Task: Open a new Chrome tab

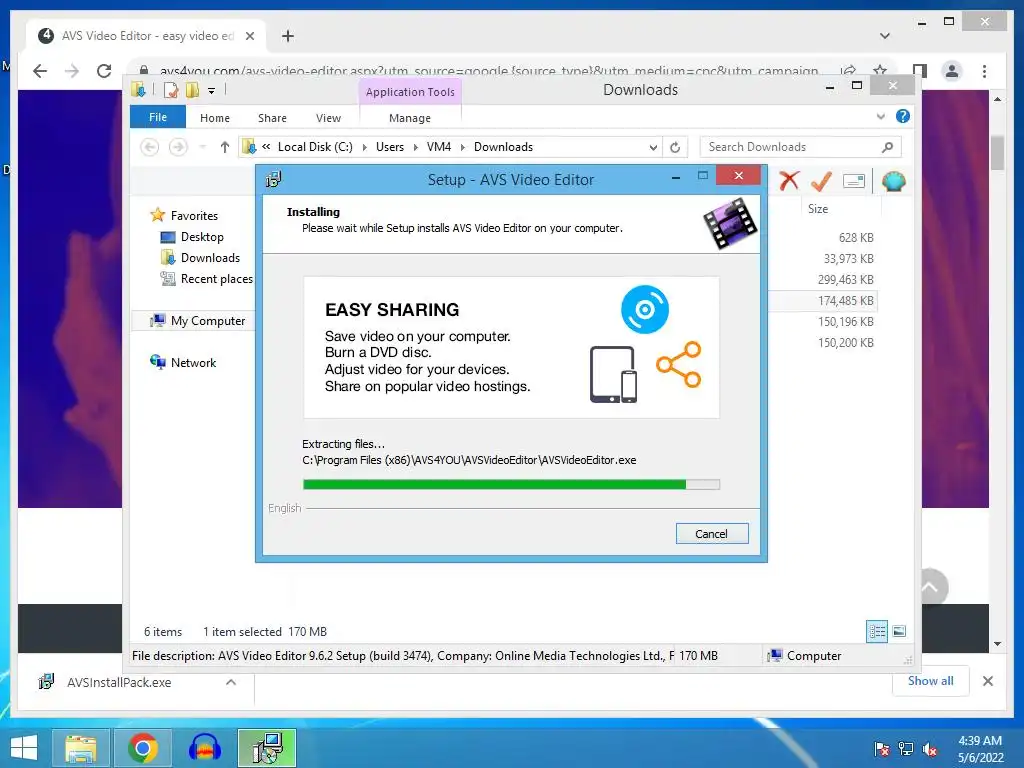Action: click(288, 36)
